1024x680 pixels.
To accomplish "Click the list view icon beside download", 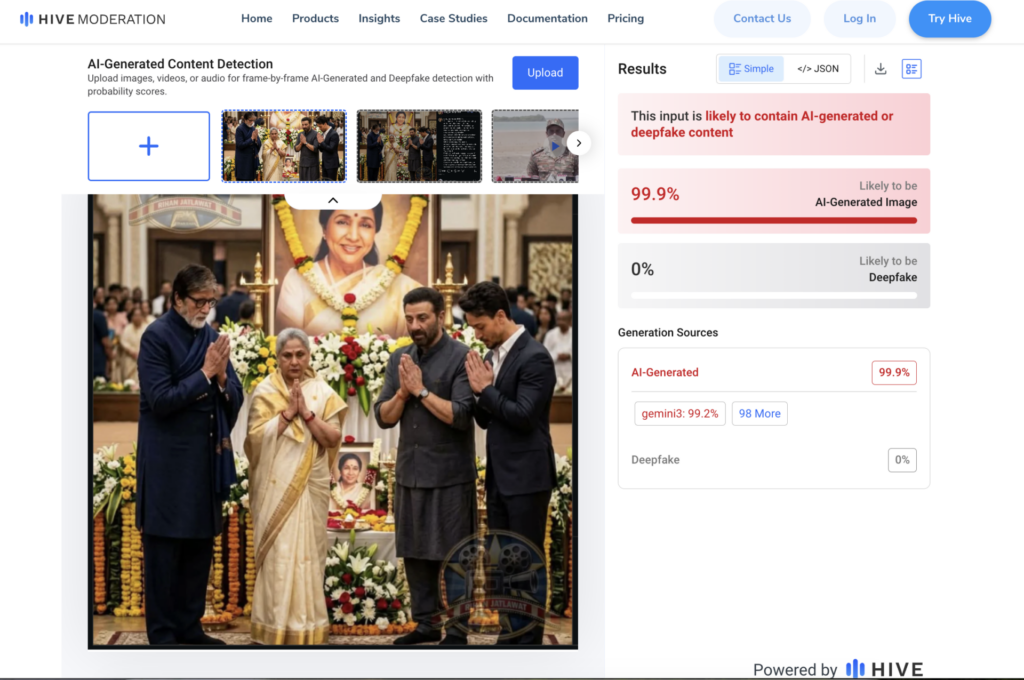I will [911, 69].
